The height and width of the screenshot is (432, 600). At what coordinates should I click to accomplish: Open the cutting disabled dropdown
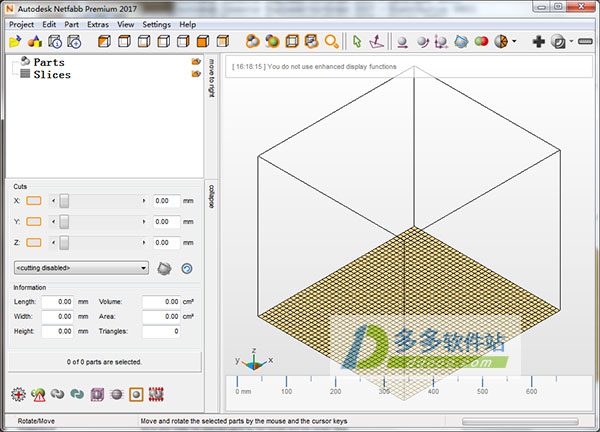pyautogui.click(x=82, y=268)
